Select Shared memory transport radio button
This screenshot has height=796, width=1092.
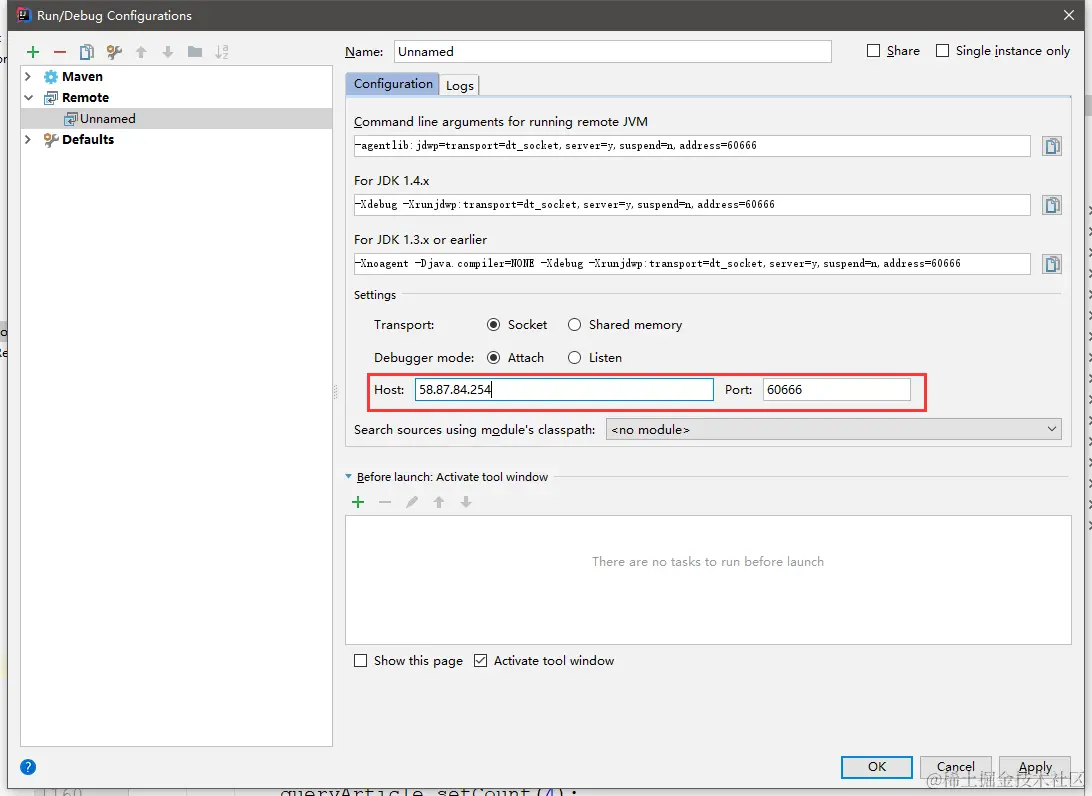(x=575, y=325)
